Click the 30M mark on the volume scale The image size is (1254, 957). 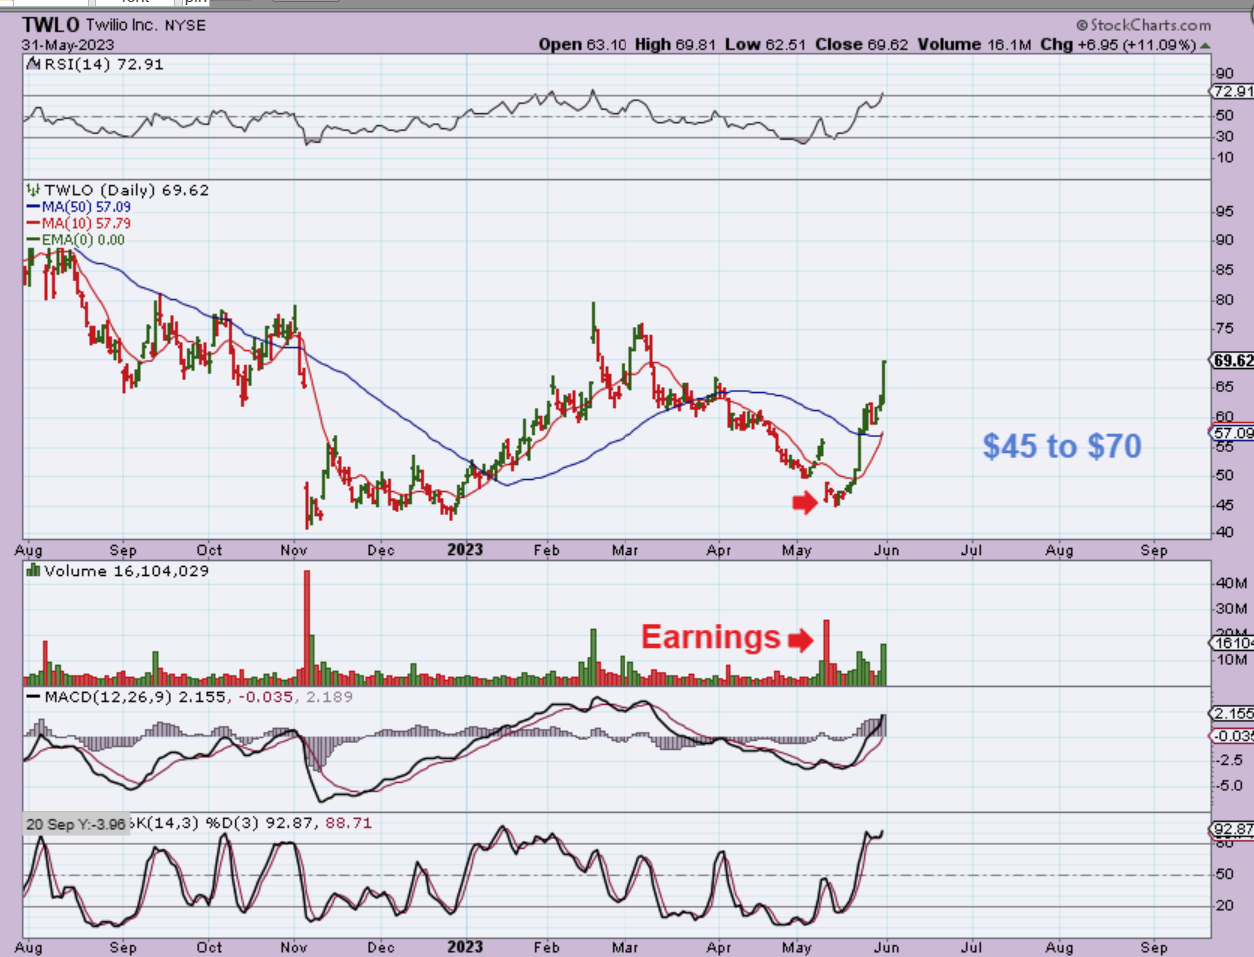(1232, 609)
